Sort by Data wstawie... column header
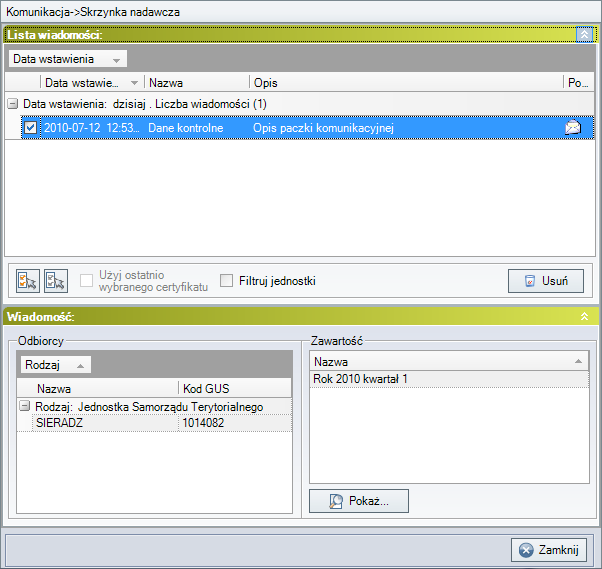Screen dimensions: 602x569 point(92,83)
